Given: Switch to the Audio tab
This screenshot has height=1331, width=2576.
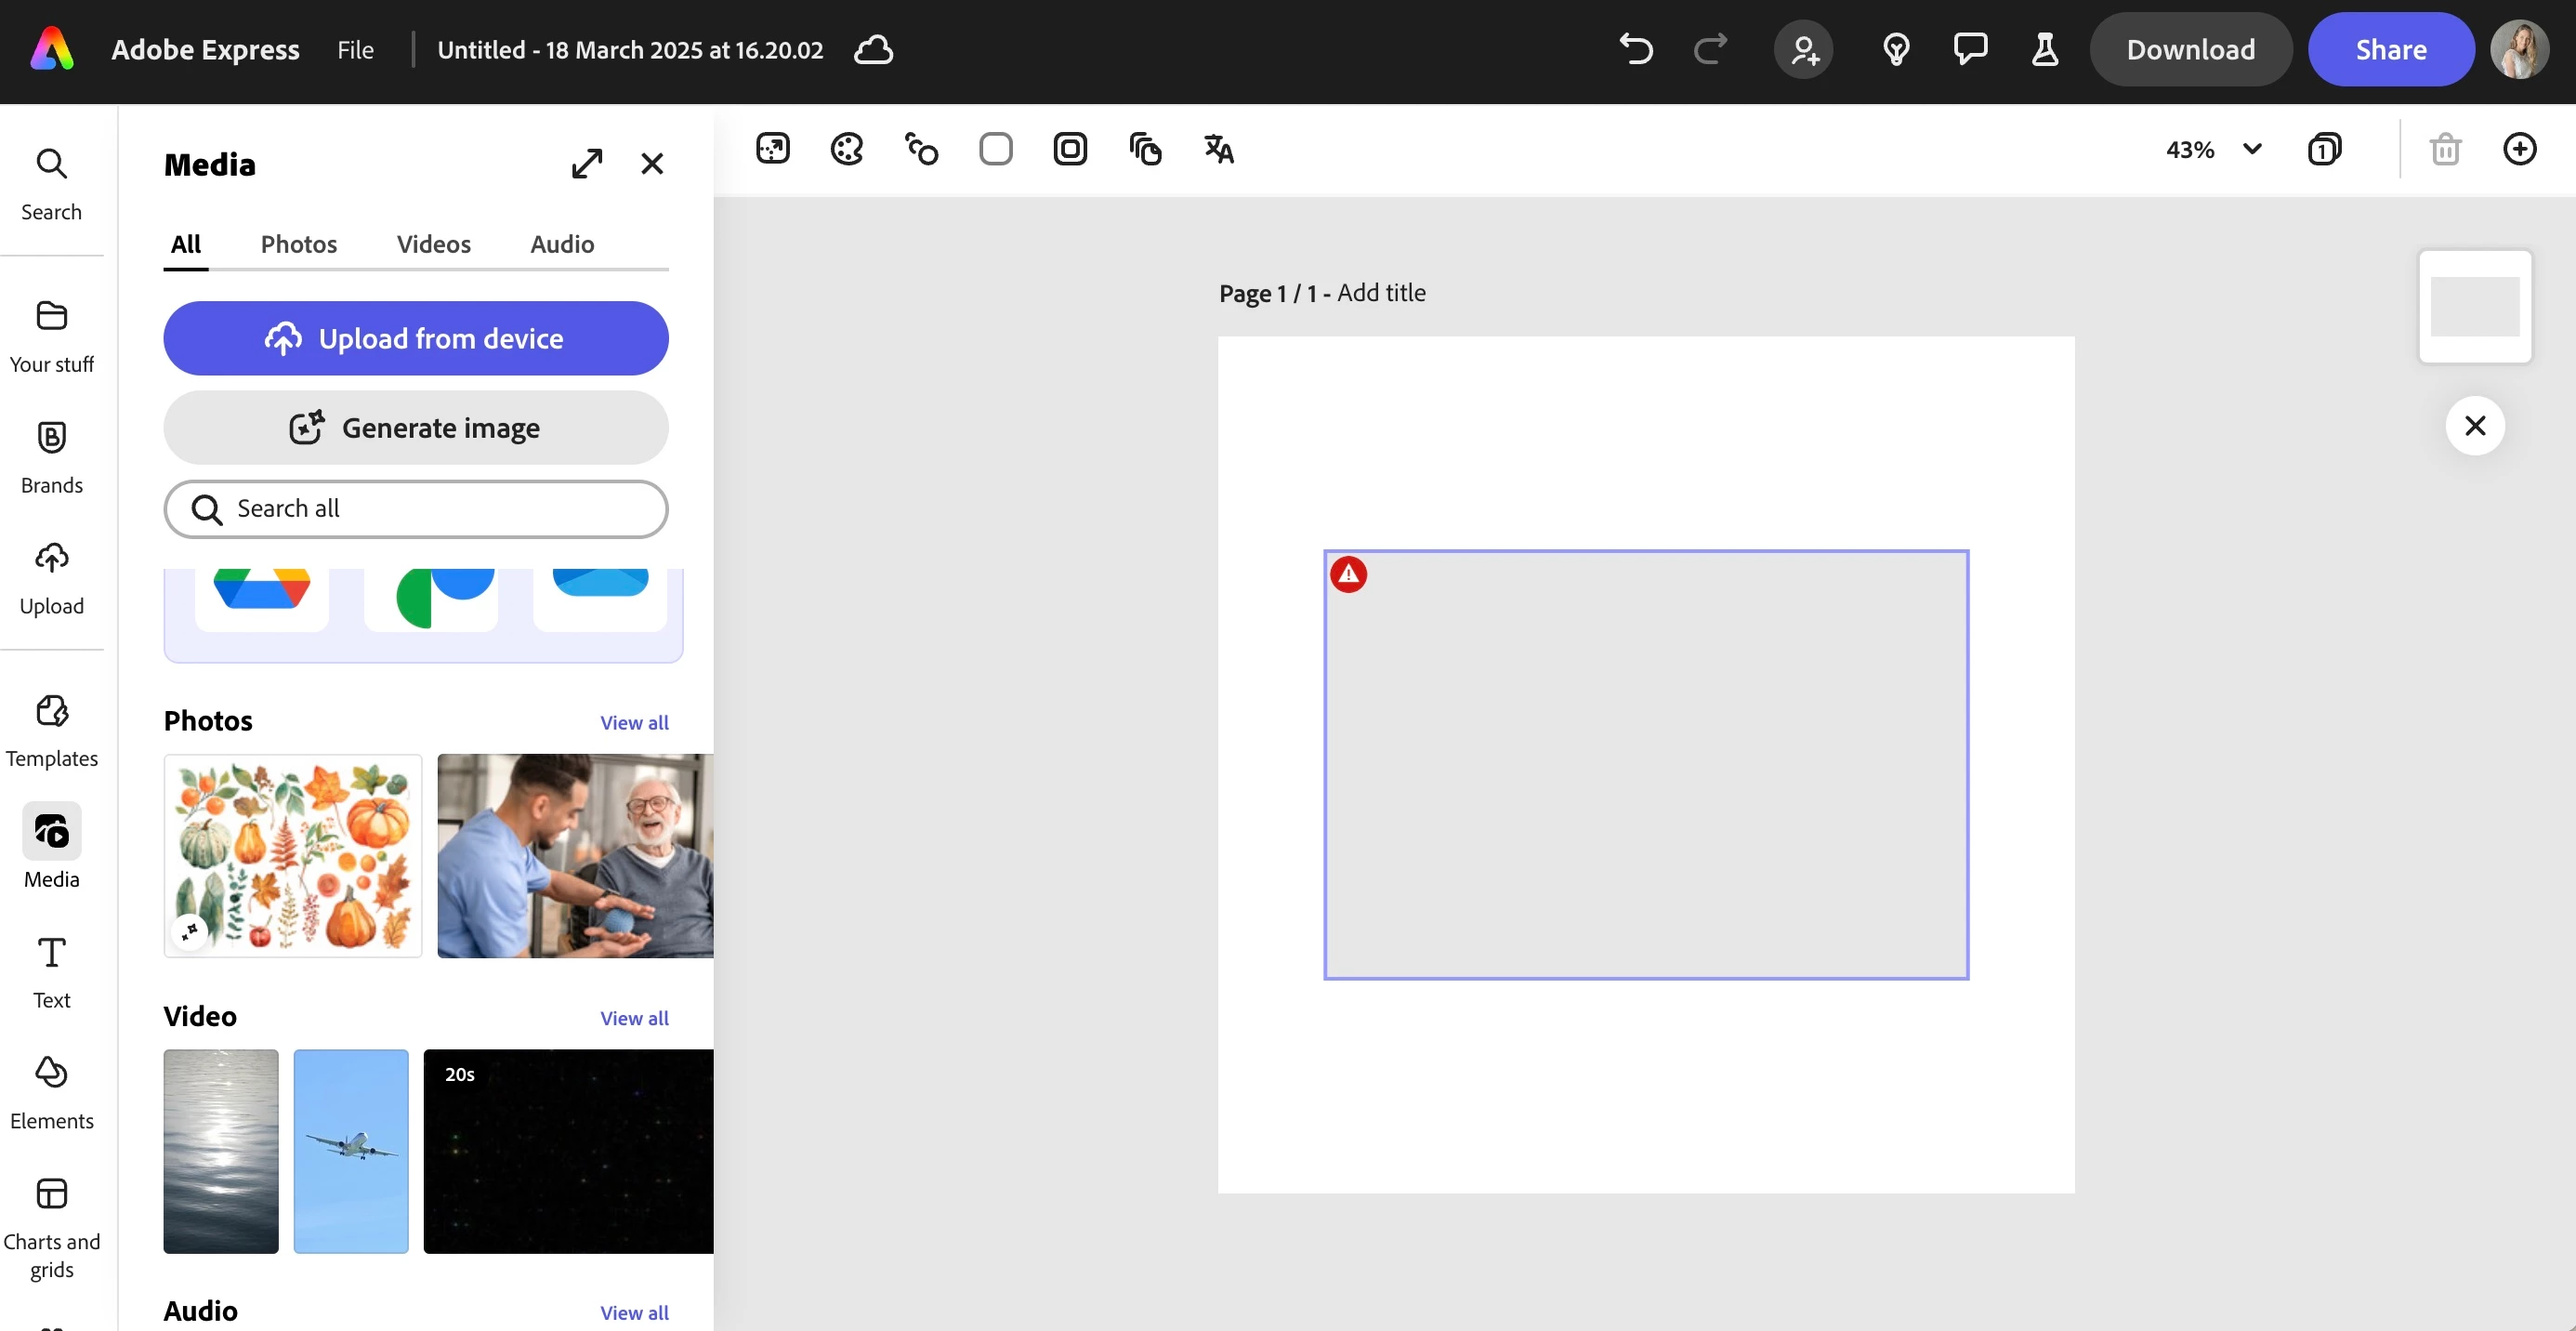Looking at the screenshot, I should (x=562, y=244).
